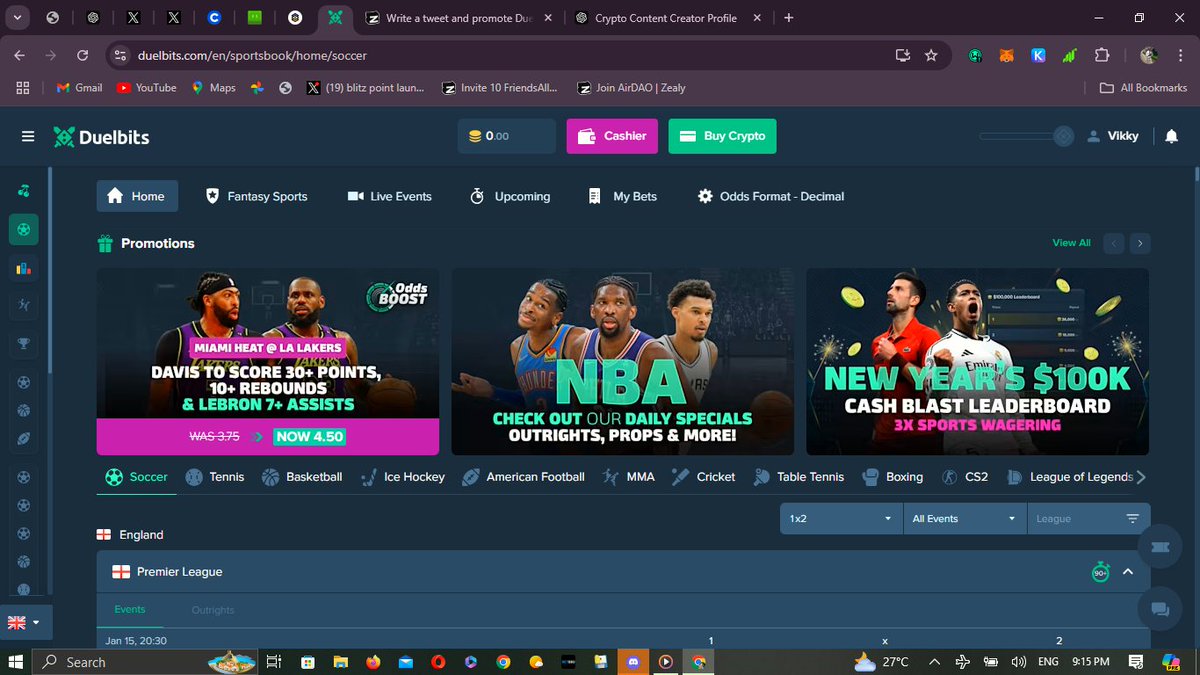The width and height of the screenshot is (1200, 675).
Task: Click the Cashier button
Action: point(612,136)
